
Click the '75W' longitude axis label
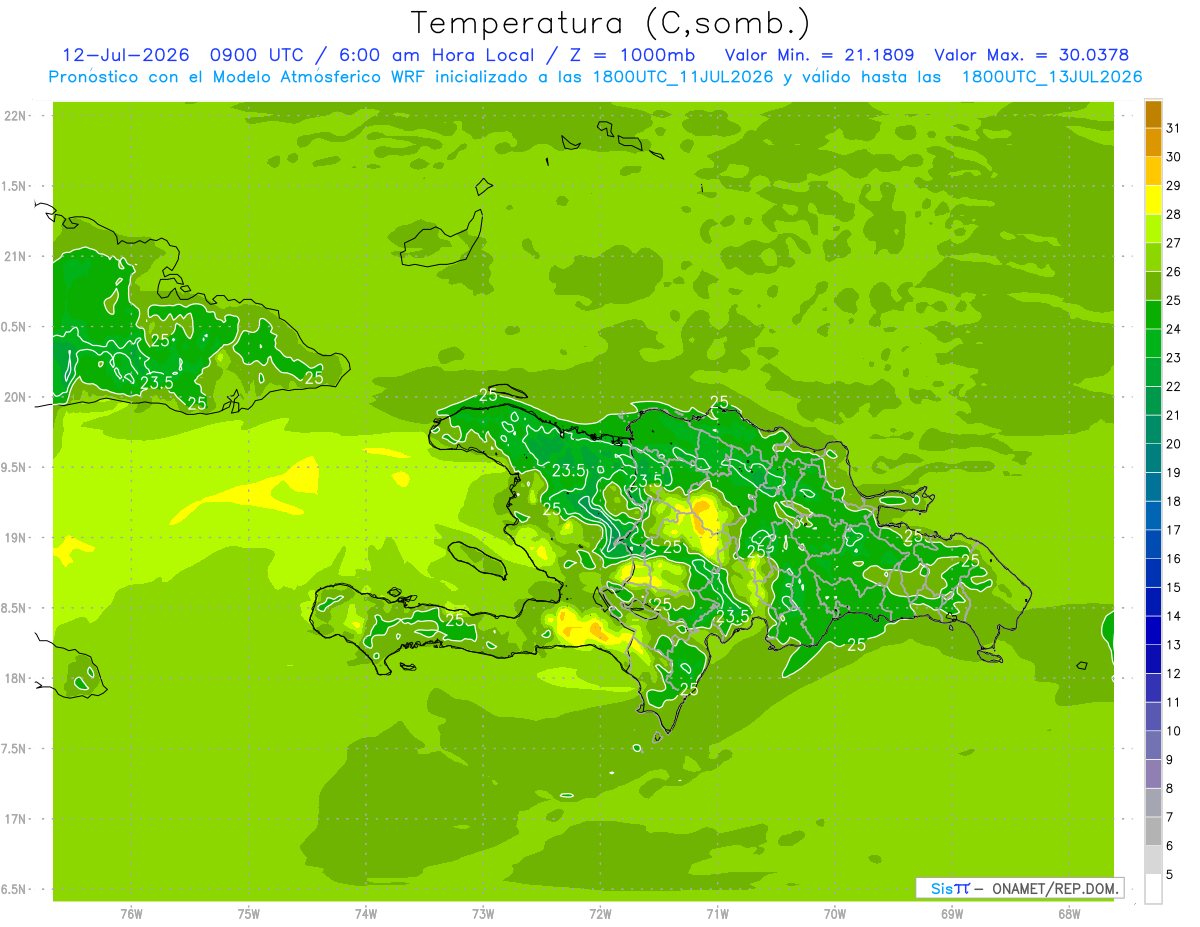pyautogui.click(x=249, y=914)
